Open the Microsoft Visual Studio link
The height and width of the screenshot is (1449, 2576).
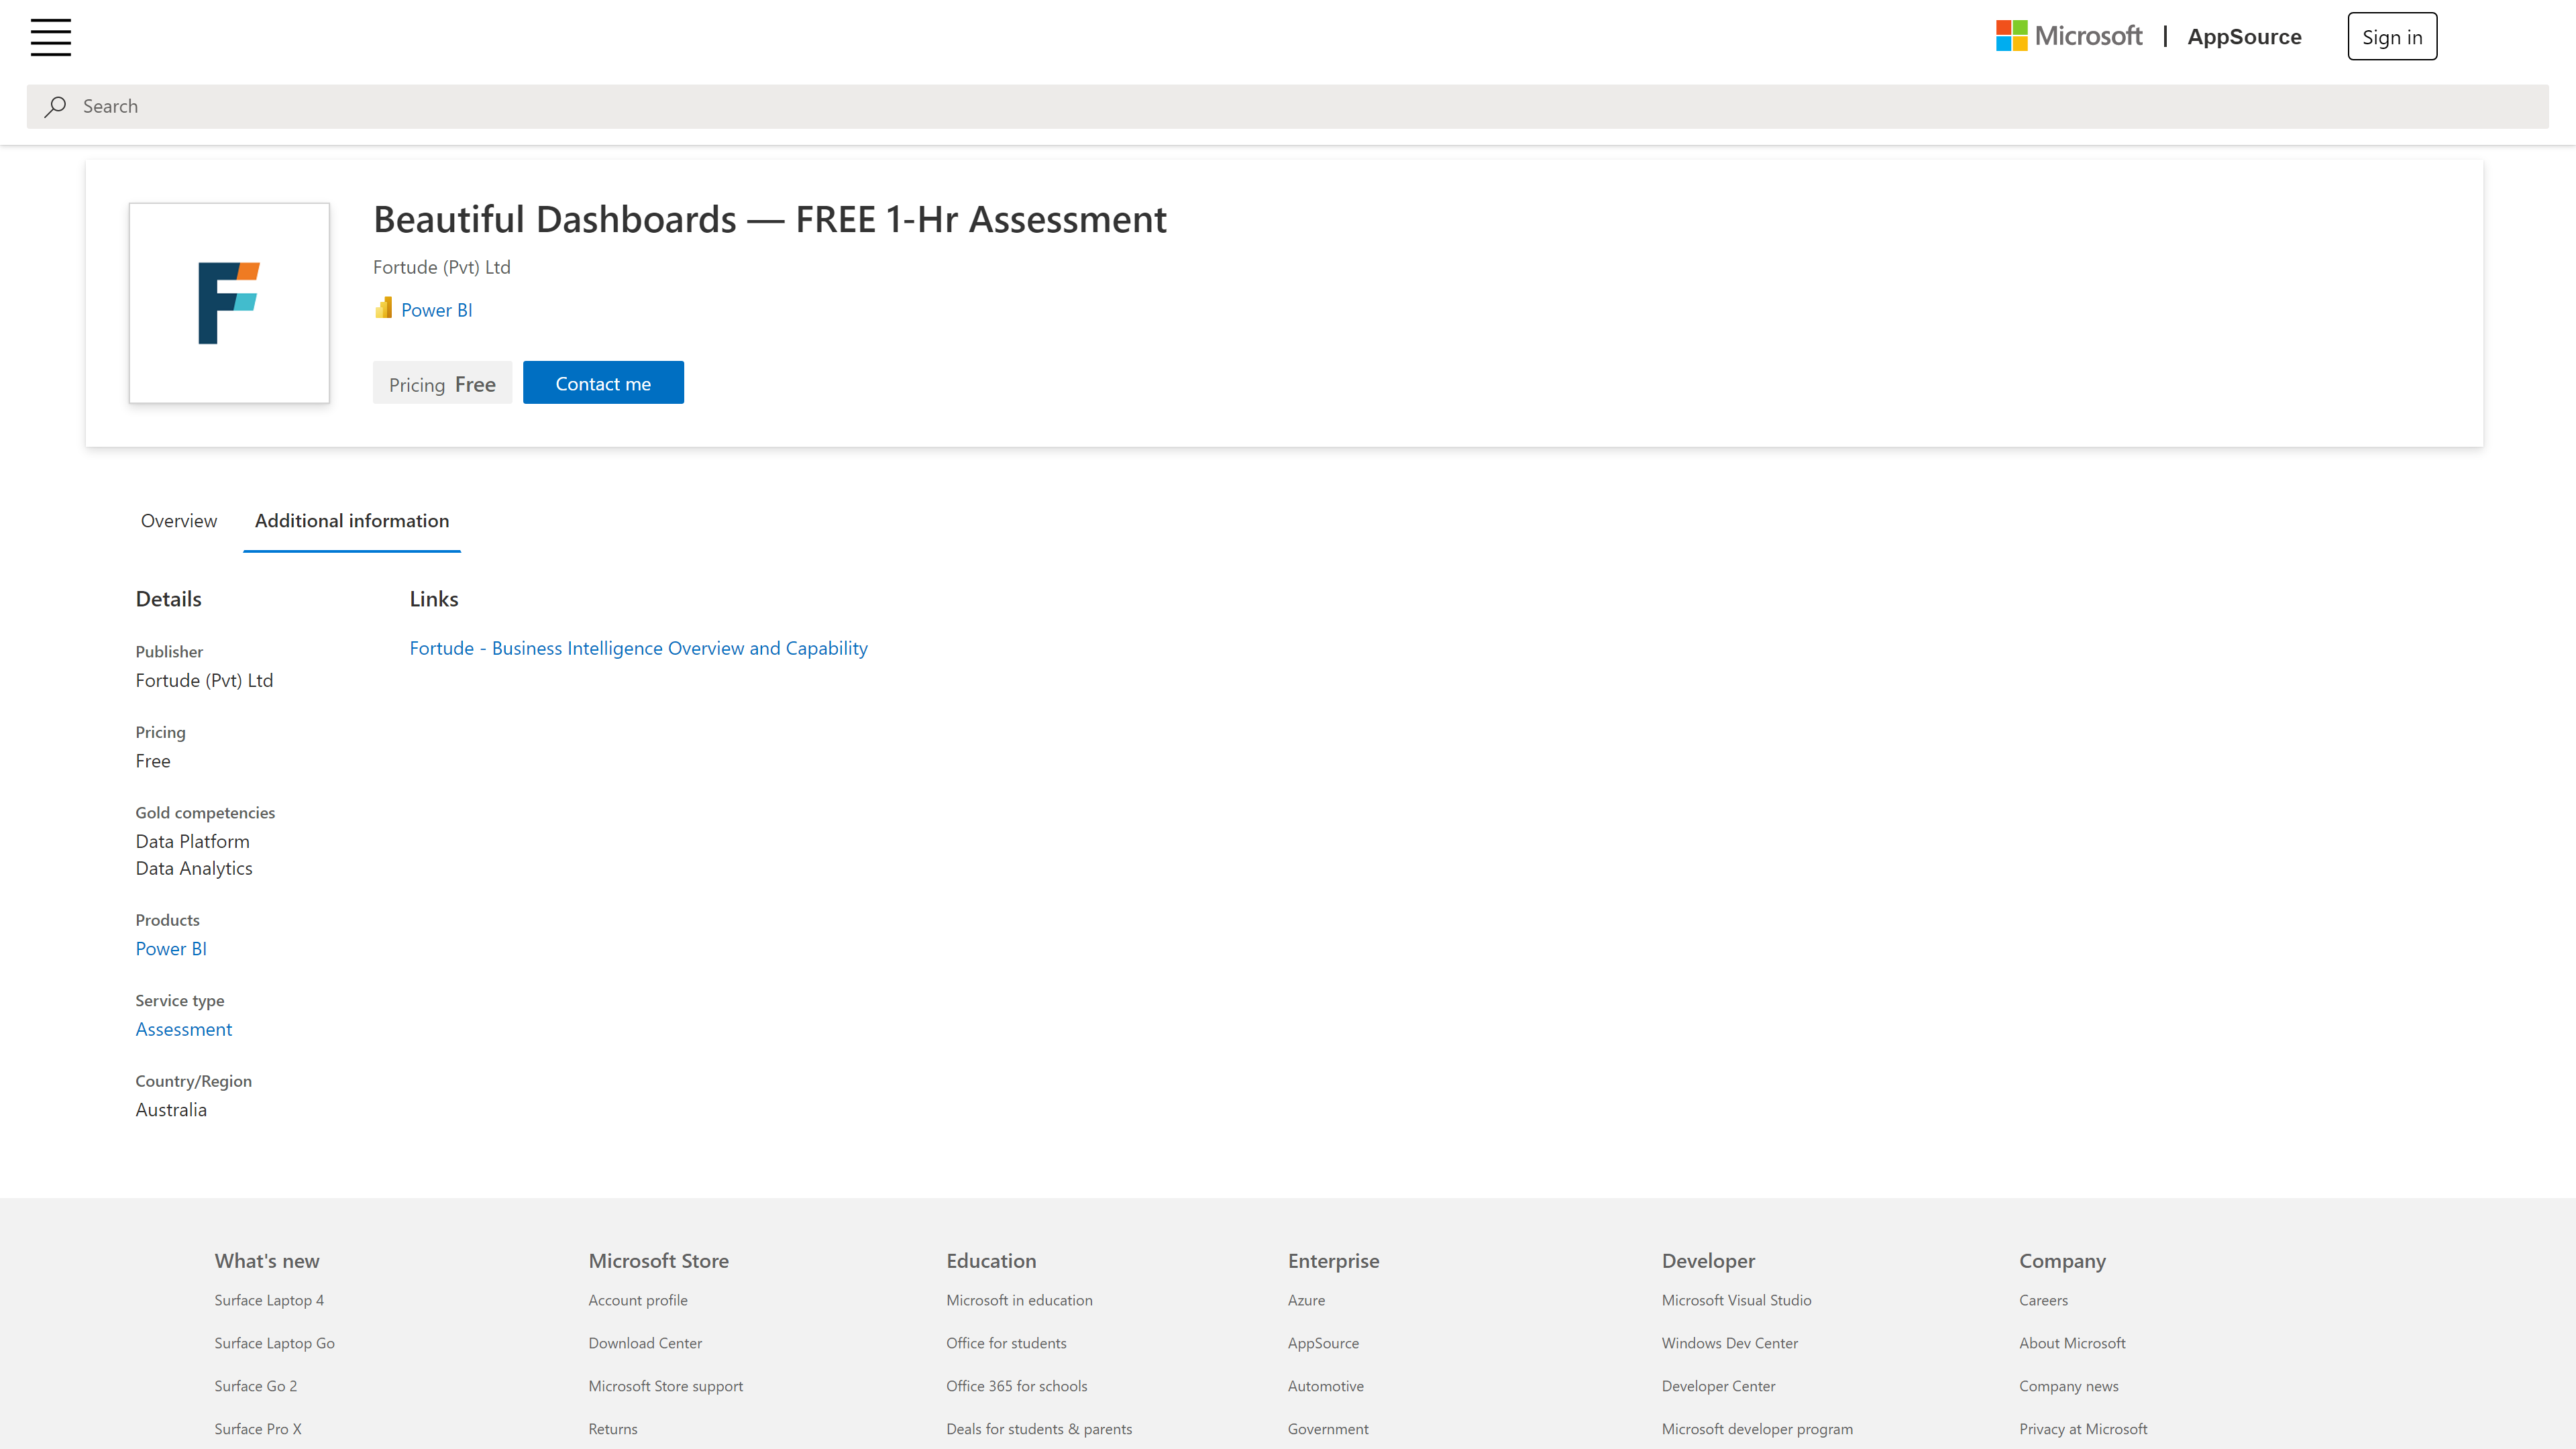pyautogui.click(x=1736, y=1300)
